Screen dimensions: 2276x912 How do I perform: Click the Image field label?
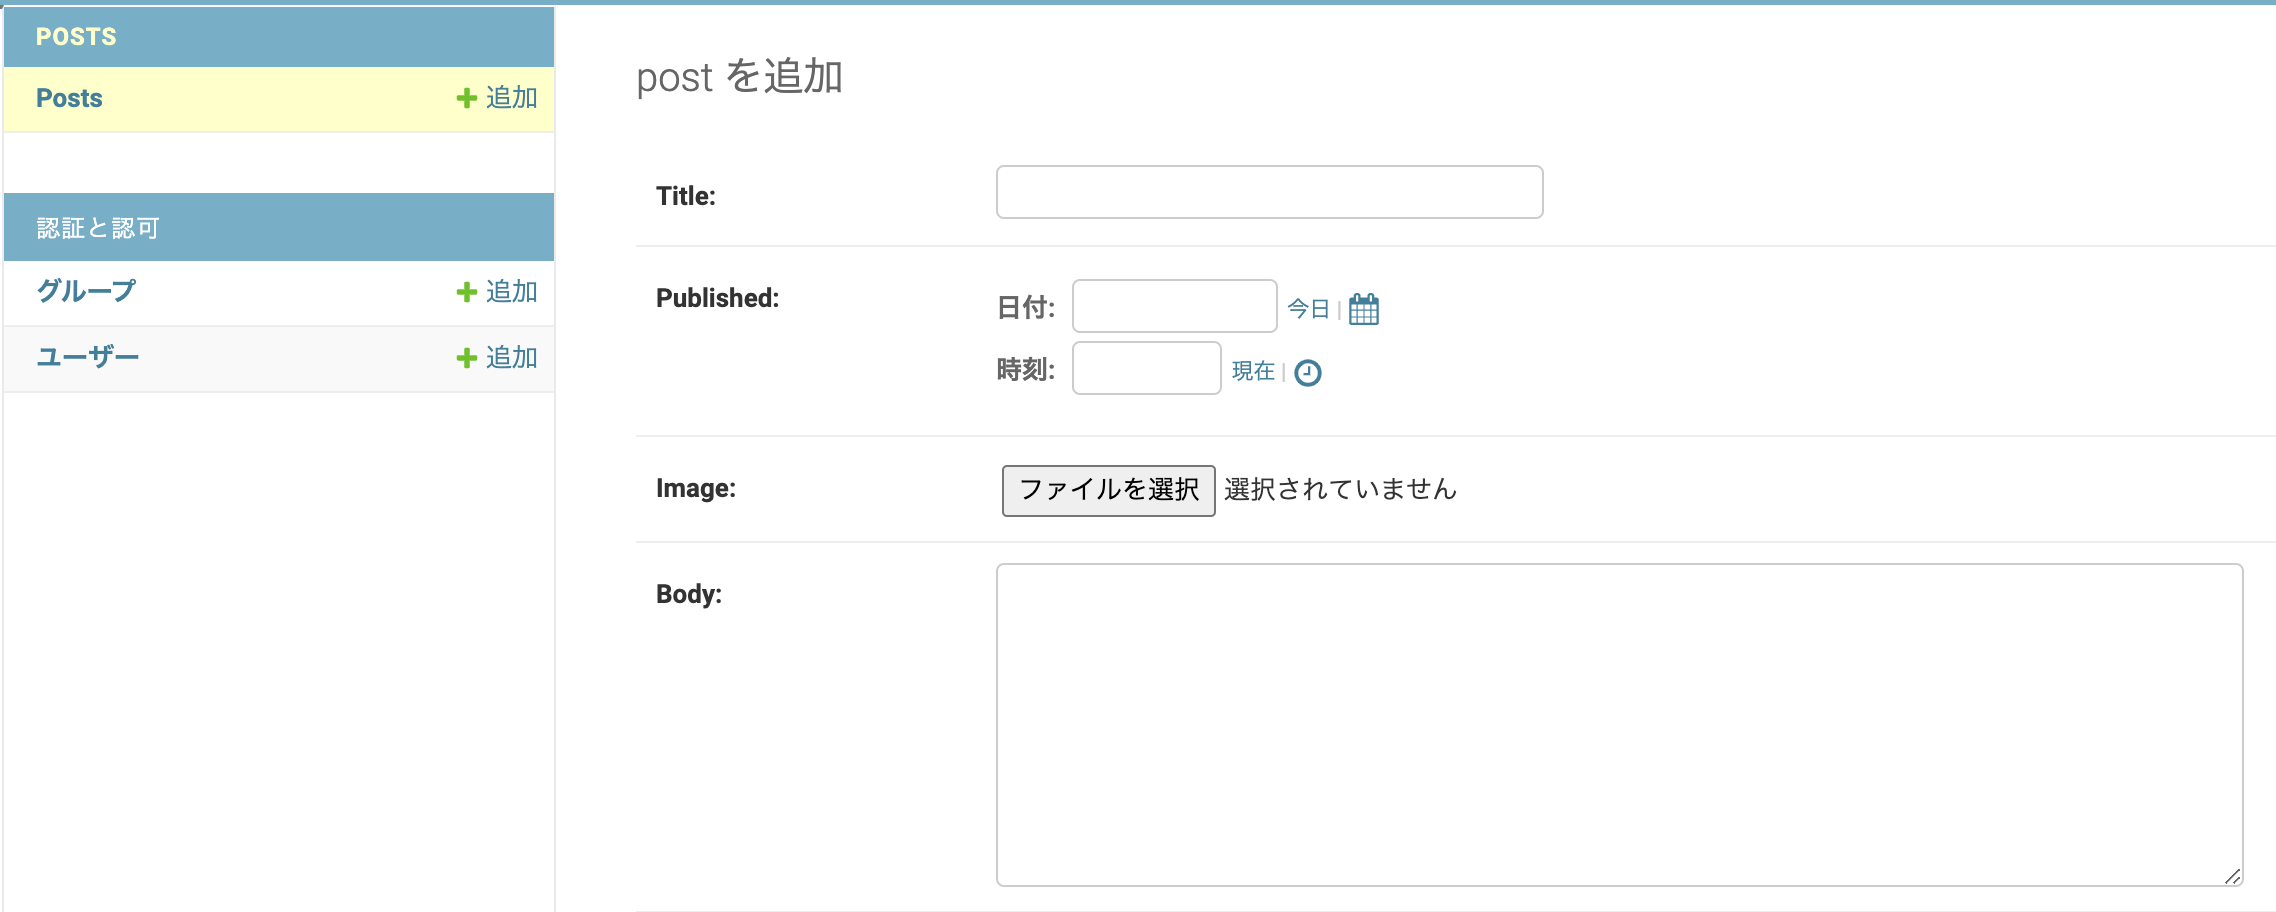click(696, 488)
